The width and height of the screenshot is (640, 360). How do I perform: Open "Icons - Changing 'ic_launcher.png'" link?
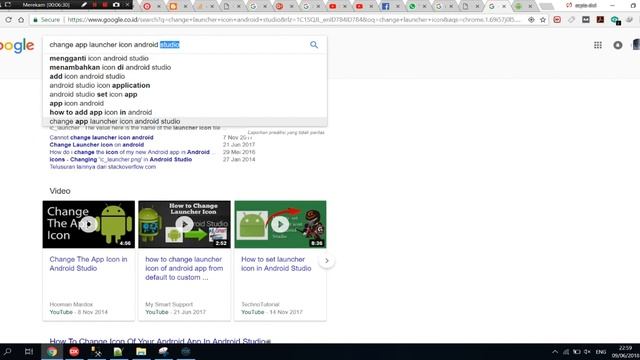tap(120, 160)
